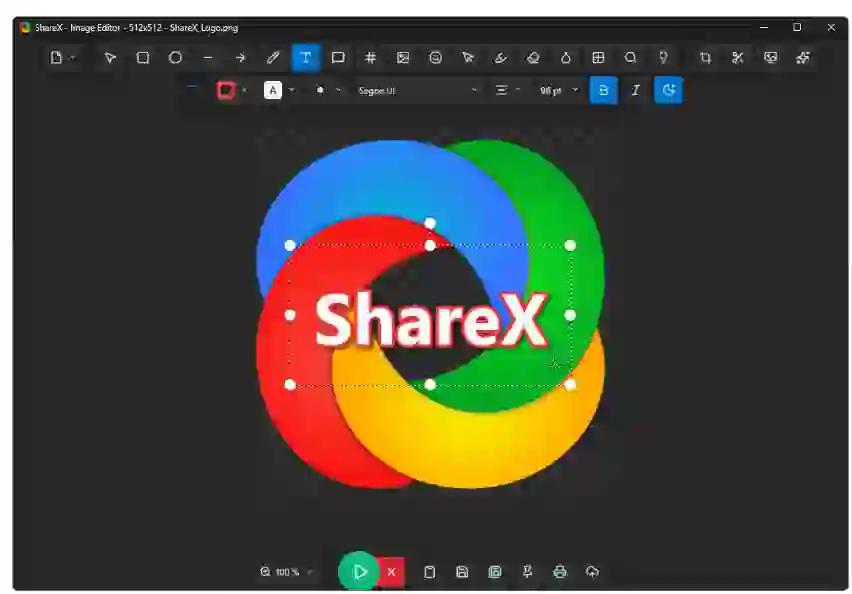Click the red border color swatch
The image size is (852, 594).
226,90
